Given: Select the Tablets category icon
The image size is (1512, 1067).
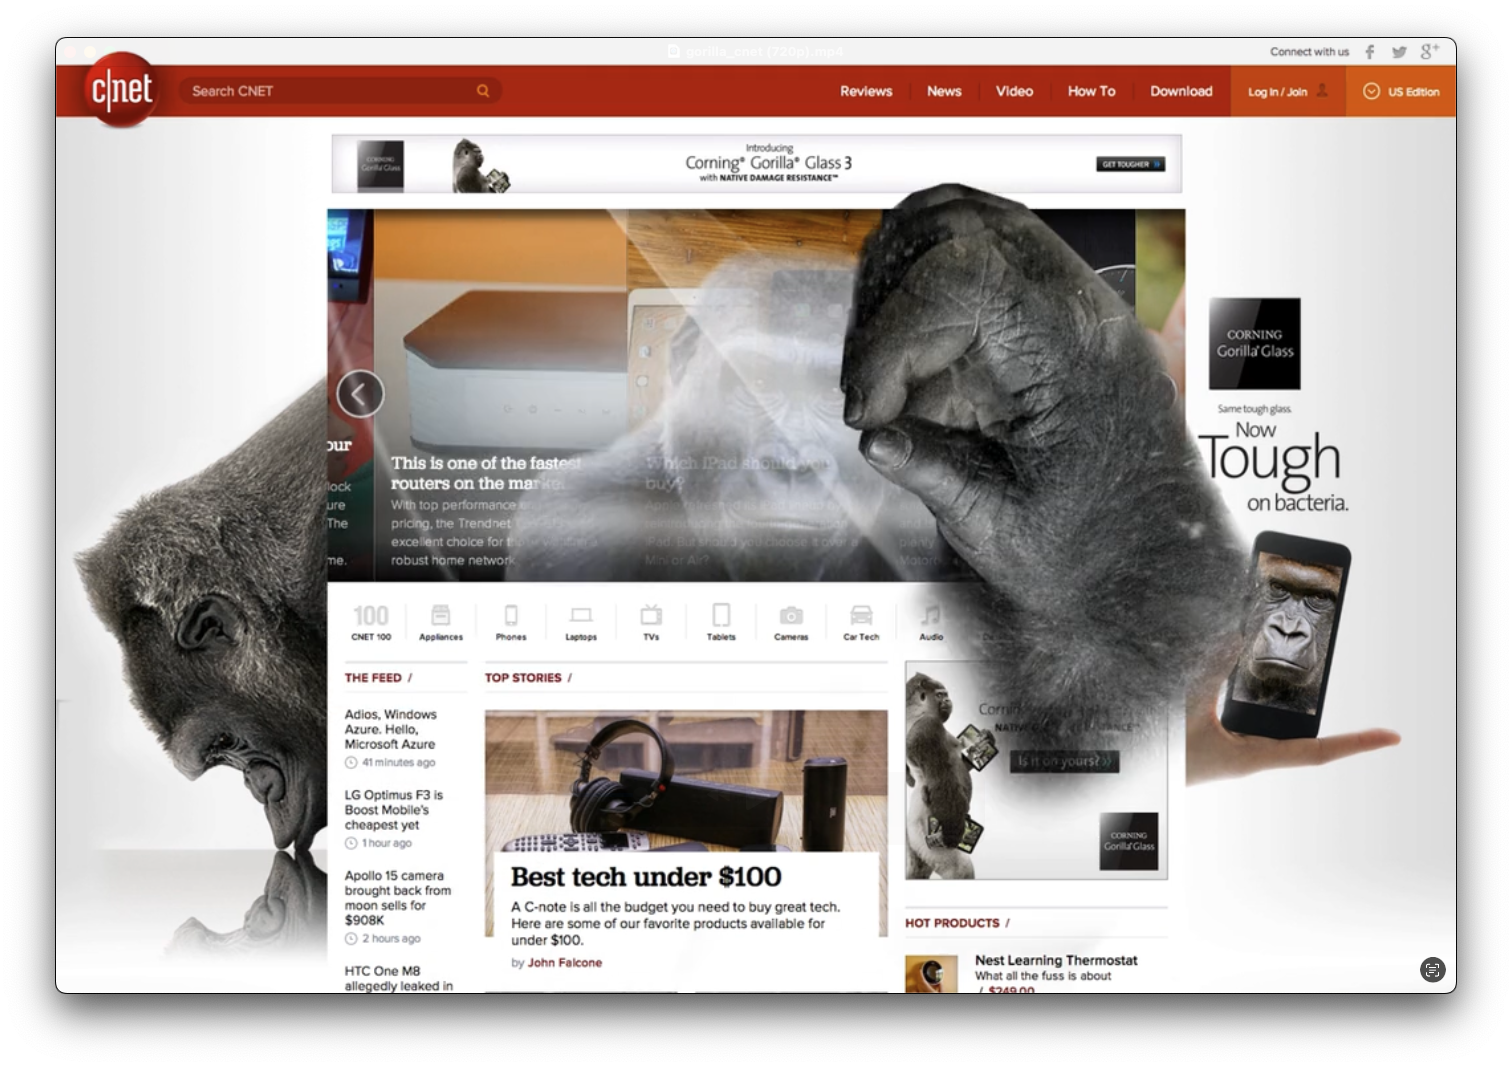Looking at the screenshot, I should 721,621.
